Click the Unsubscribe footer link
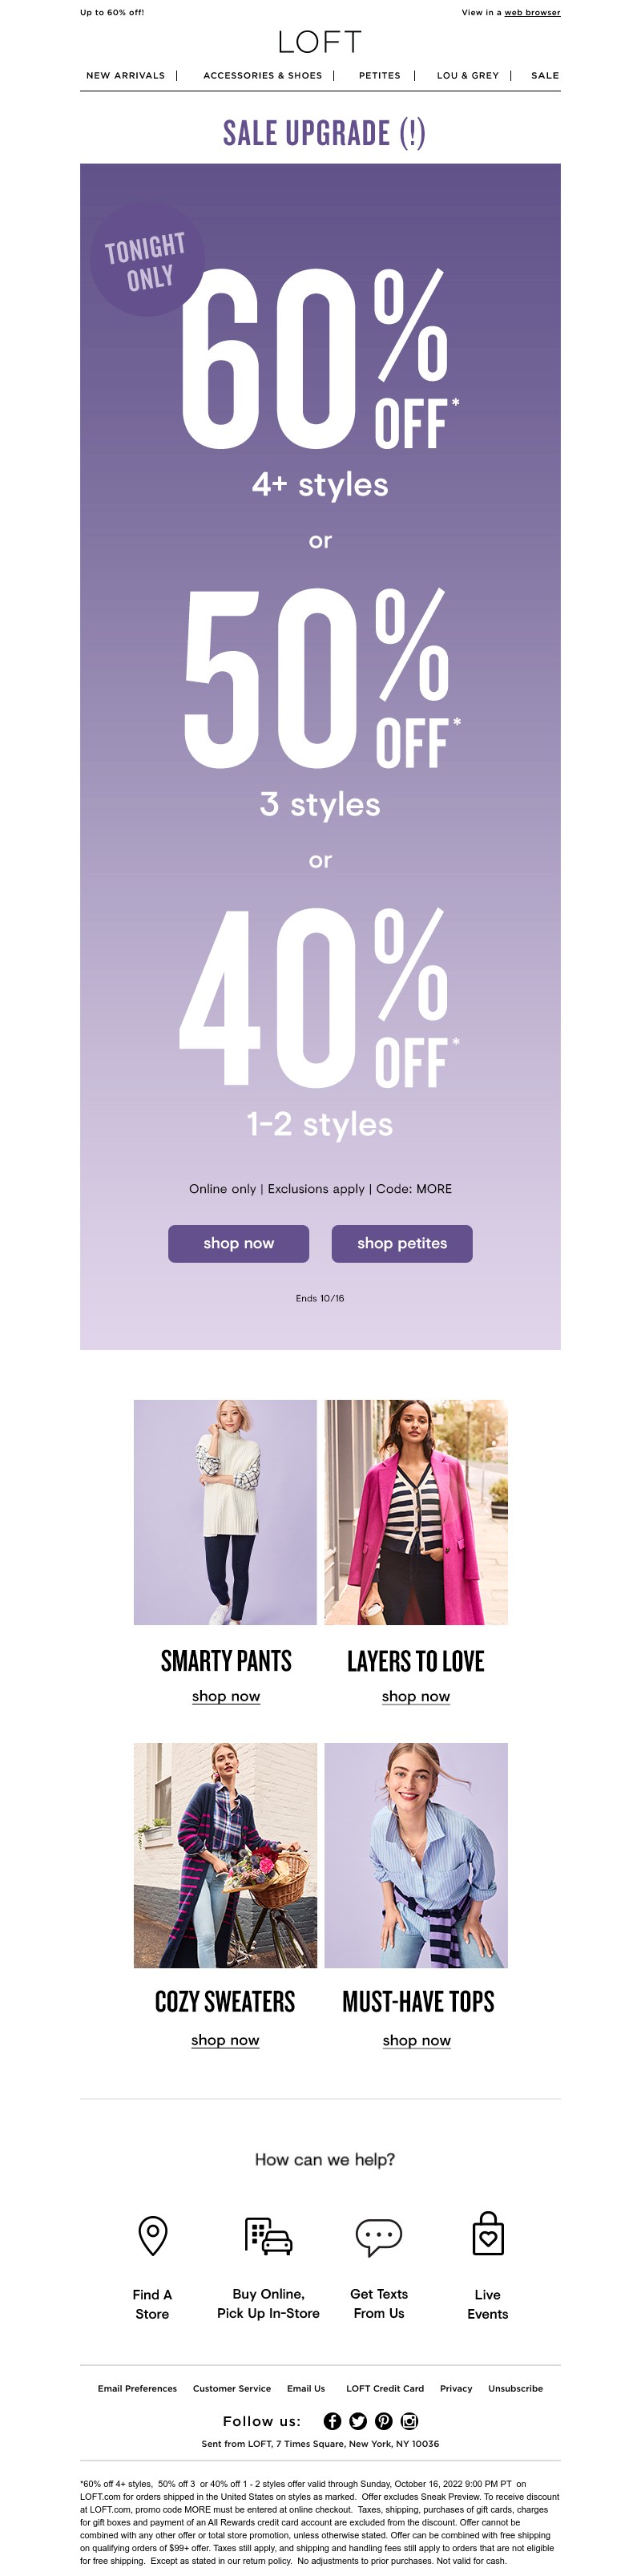The height and width of the screenshot is (2576, 641). (x=516, y=2388)
